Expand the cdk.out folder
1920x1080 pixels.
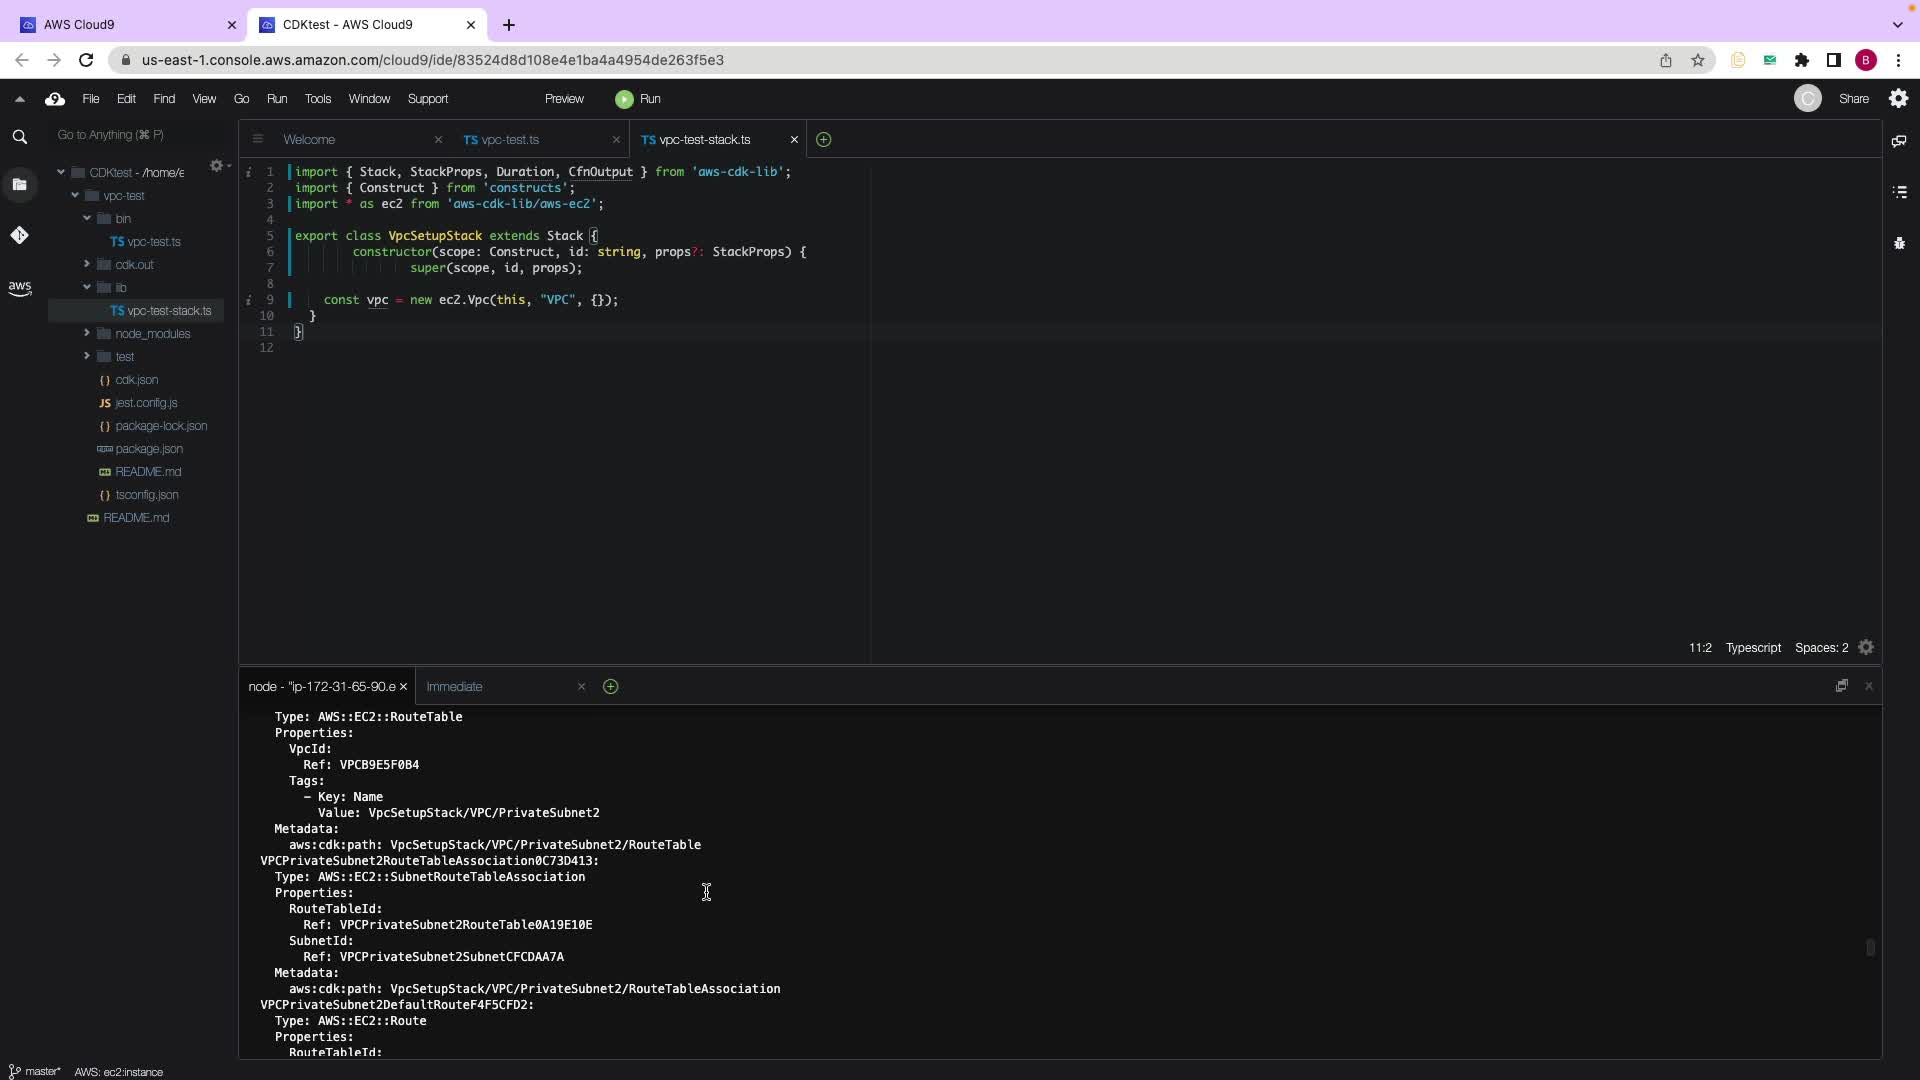point(87,264)
